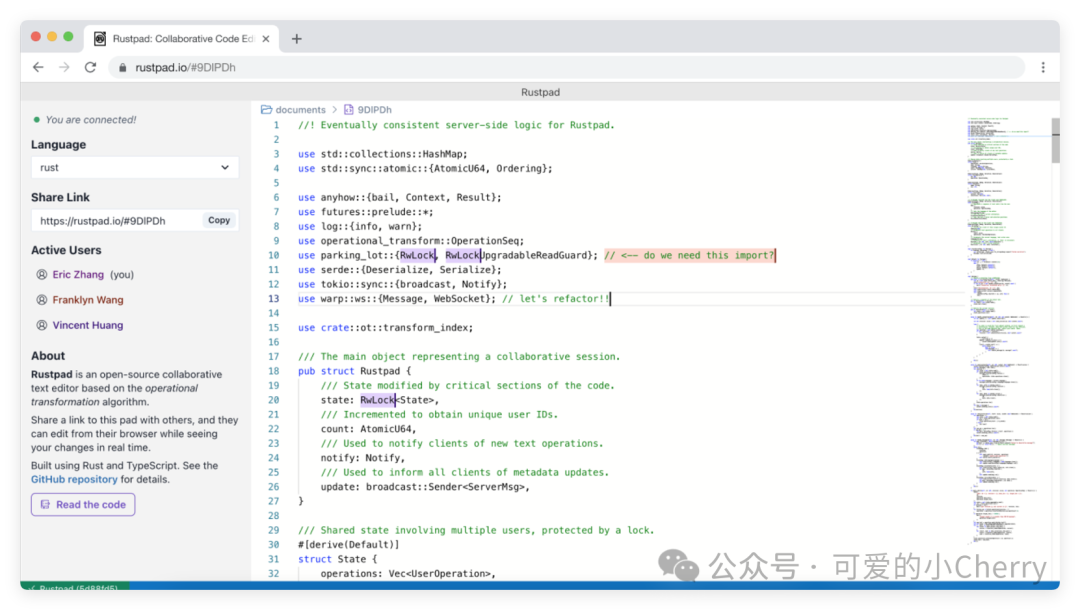This screenshot has height=610, width=1080.
Task: Click the green connected status dot
Action: 37,120
